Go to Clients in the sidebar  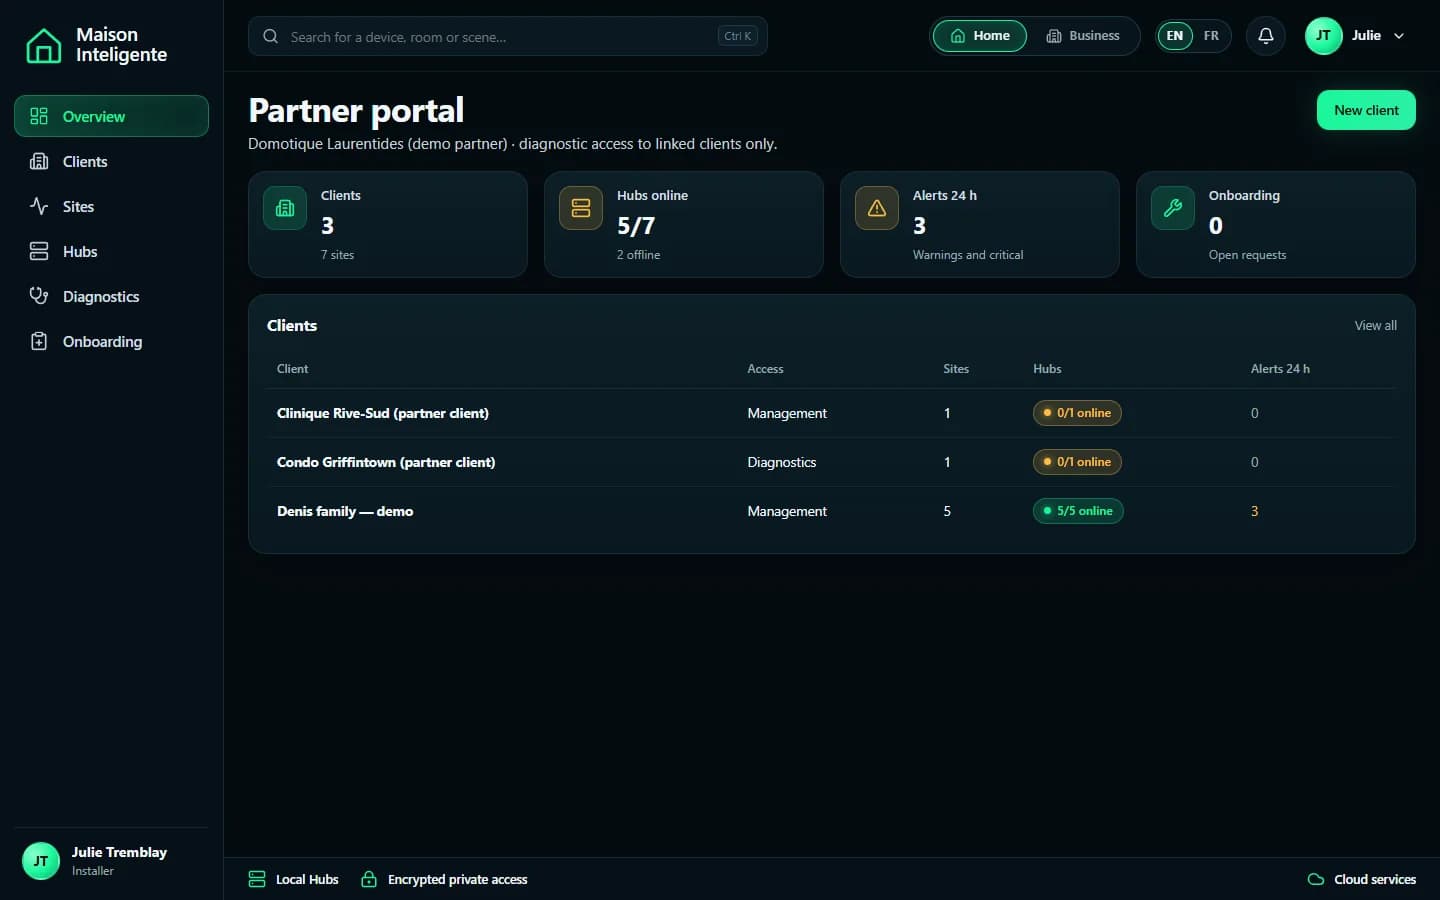(x=111, y=161)
